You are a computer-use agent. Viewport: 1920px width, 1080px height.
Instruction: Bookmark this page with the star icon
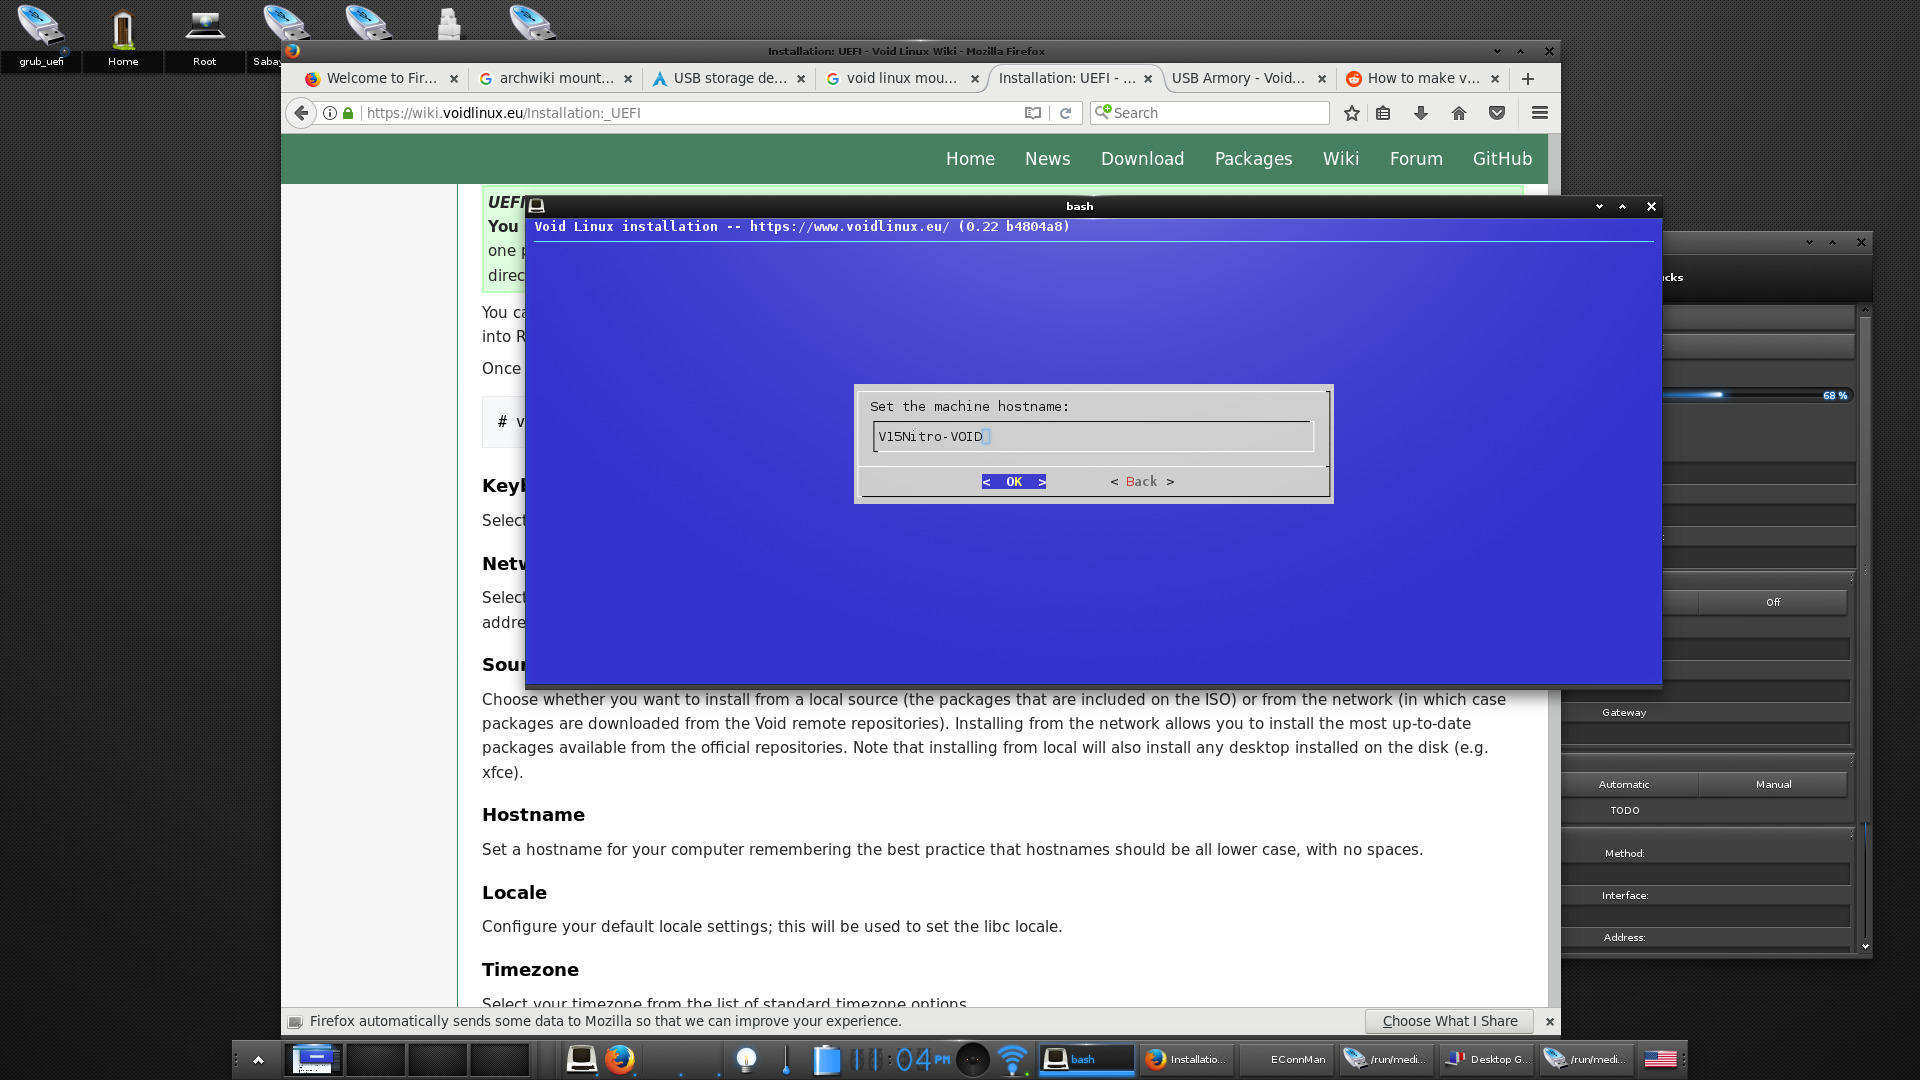coord(1352,113)
